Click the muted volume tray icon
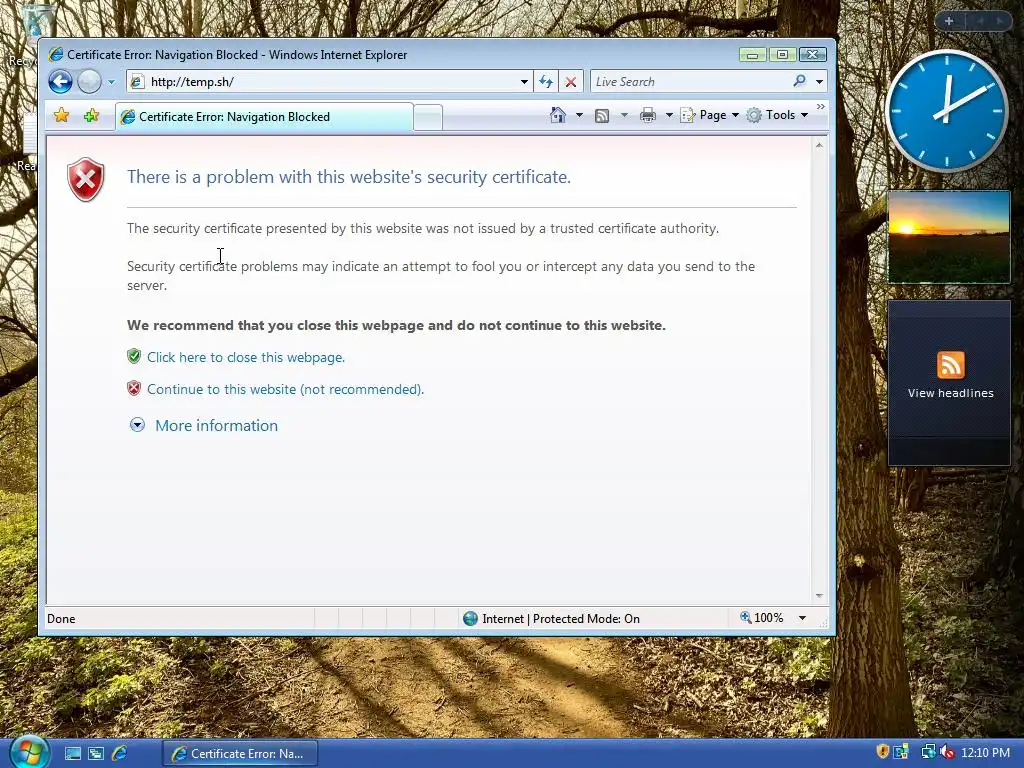This screenshot has height=768, width=1024. point(947,752)
